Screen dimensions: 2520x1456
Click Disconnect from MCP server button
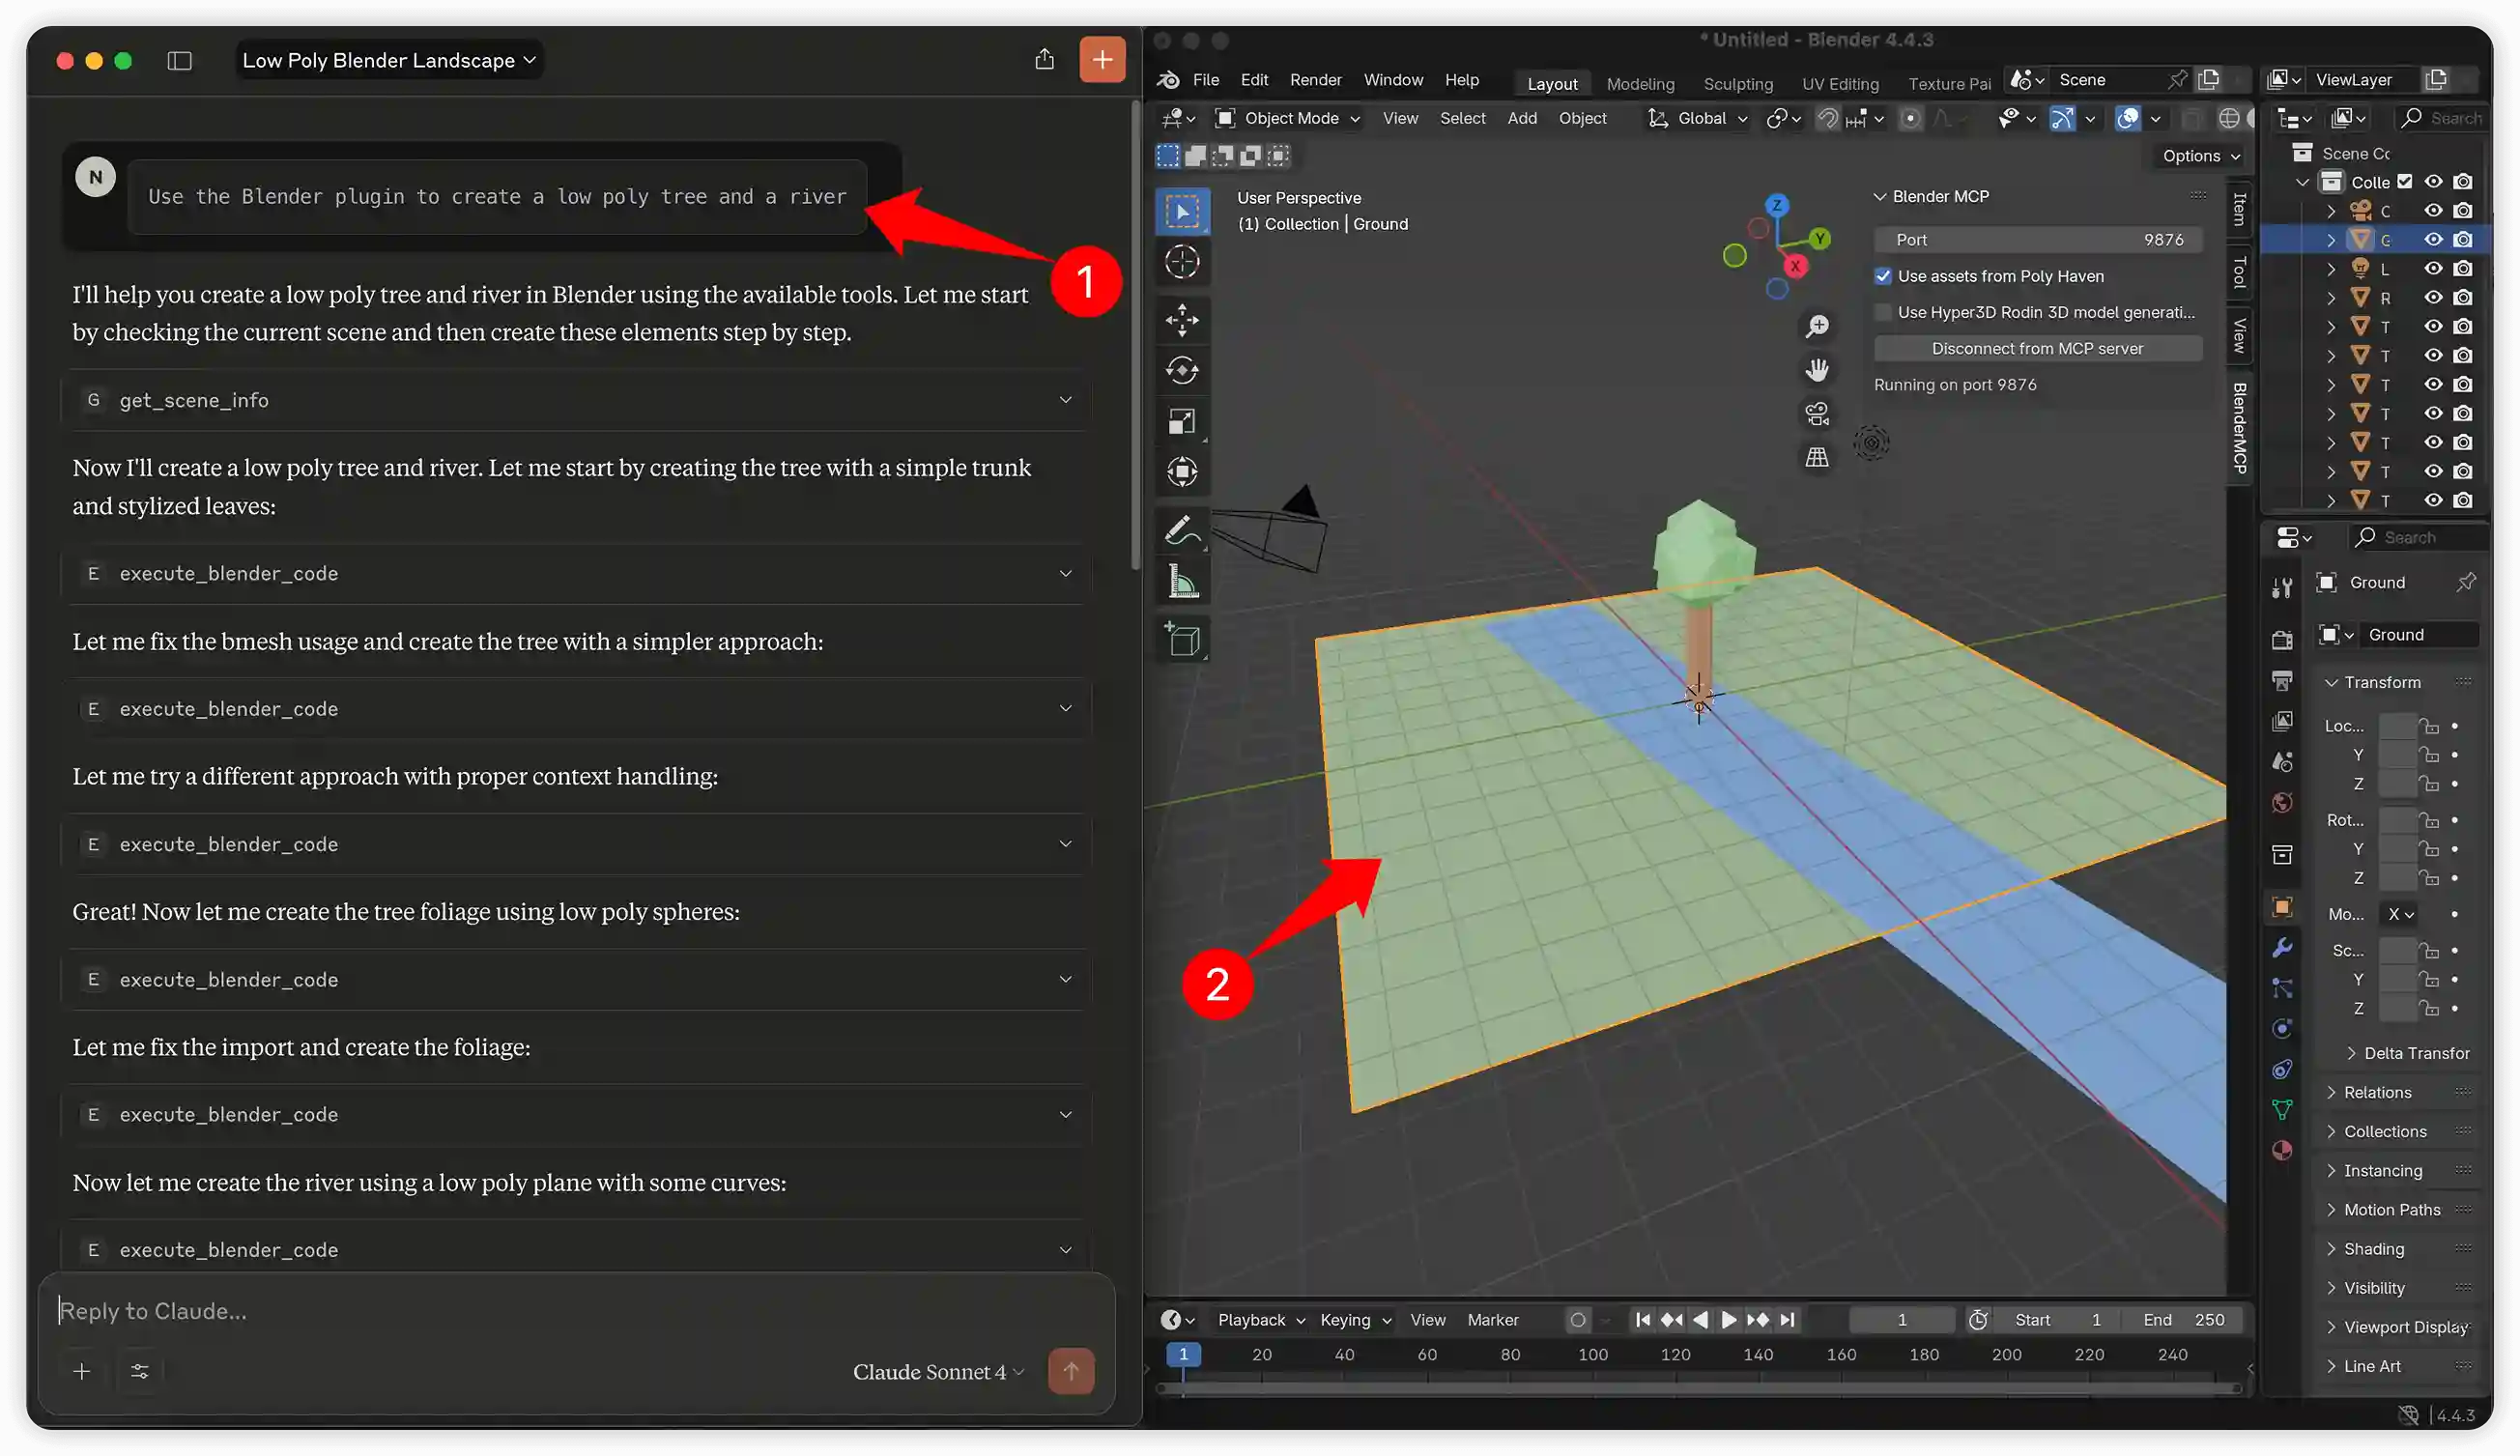tap(2037, 348)
